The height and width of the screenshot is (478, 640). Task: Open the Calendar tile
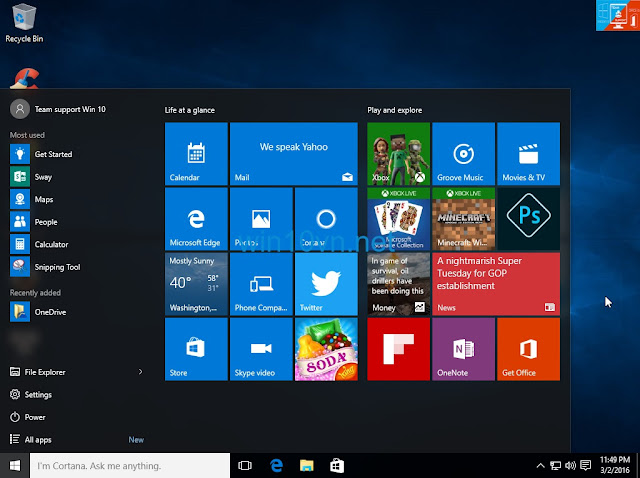point(196,153)
